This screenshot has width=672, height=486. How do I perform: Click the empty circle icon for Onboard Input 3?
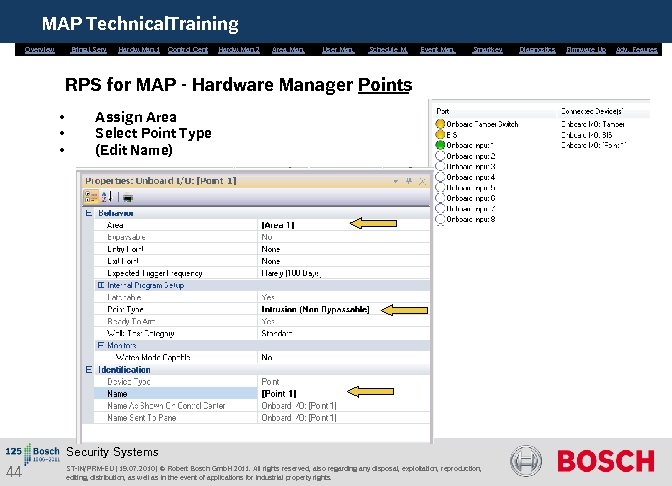(440, 166)
